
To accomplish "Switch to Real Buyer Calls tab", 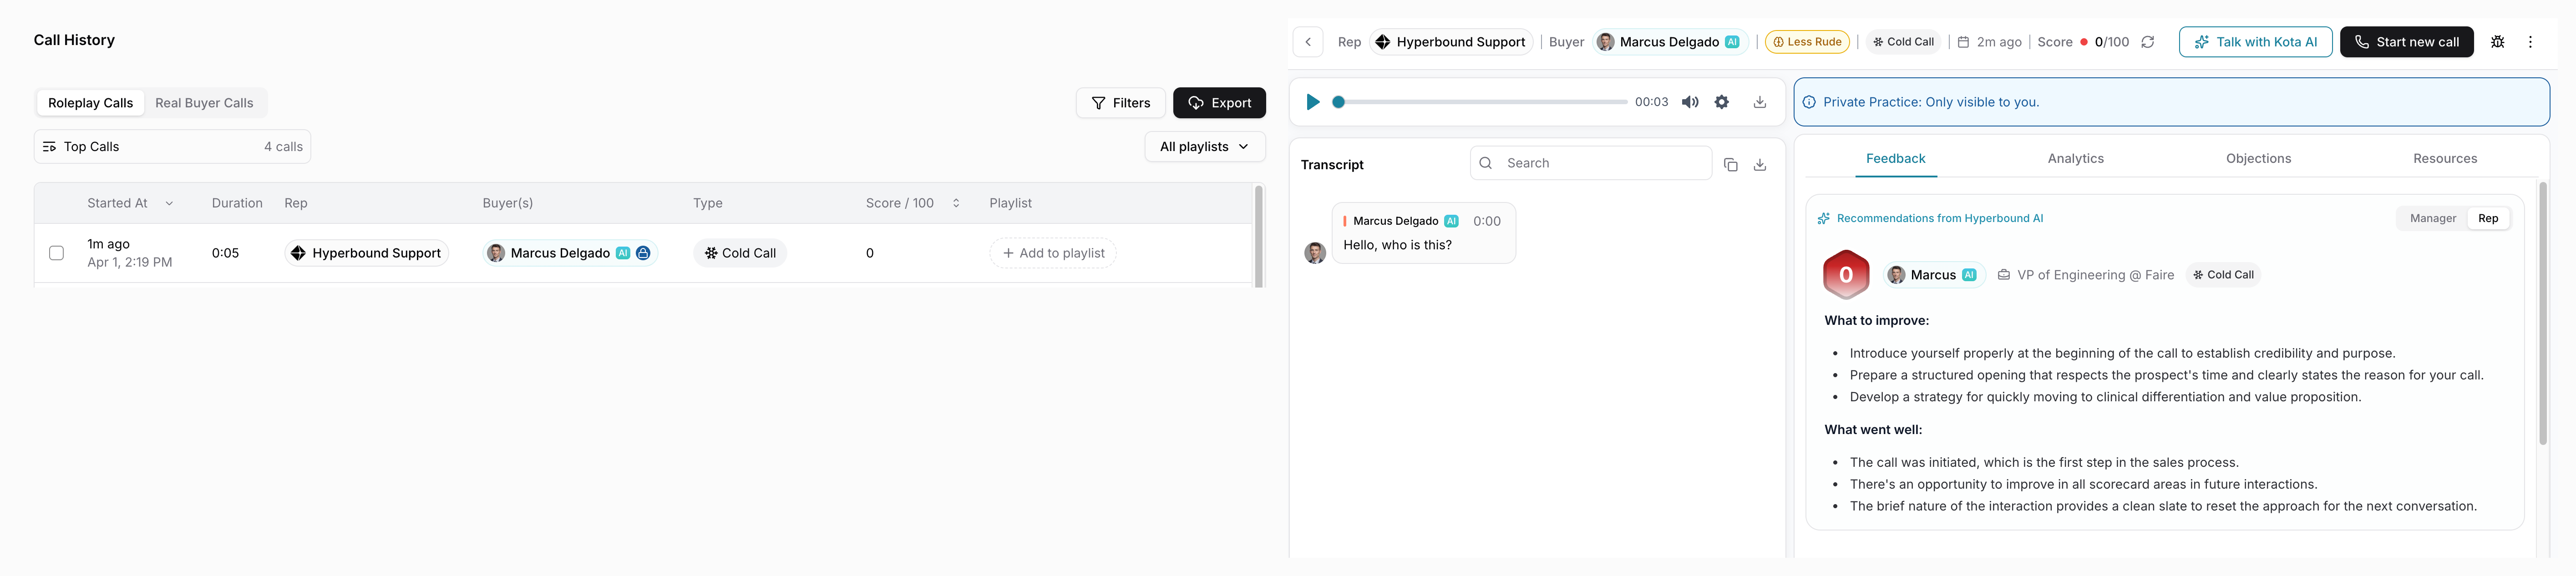I will pos(204,103).
